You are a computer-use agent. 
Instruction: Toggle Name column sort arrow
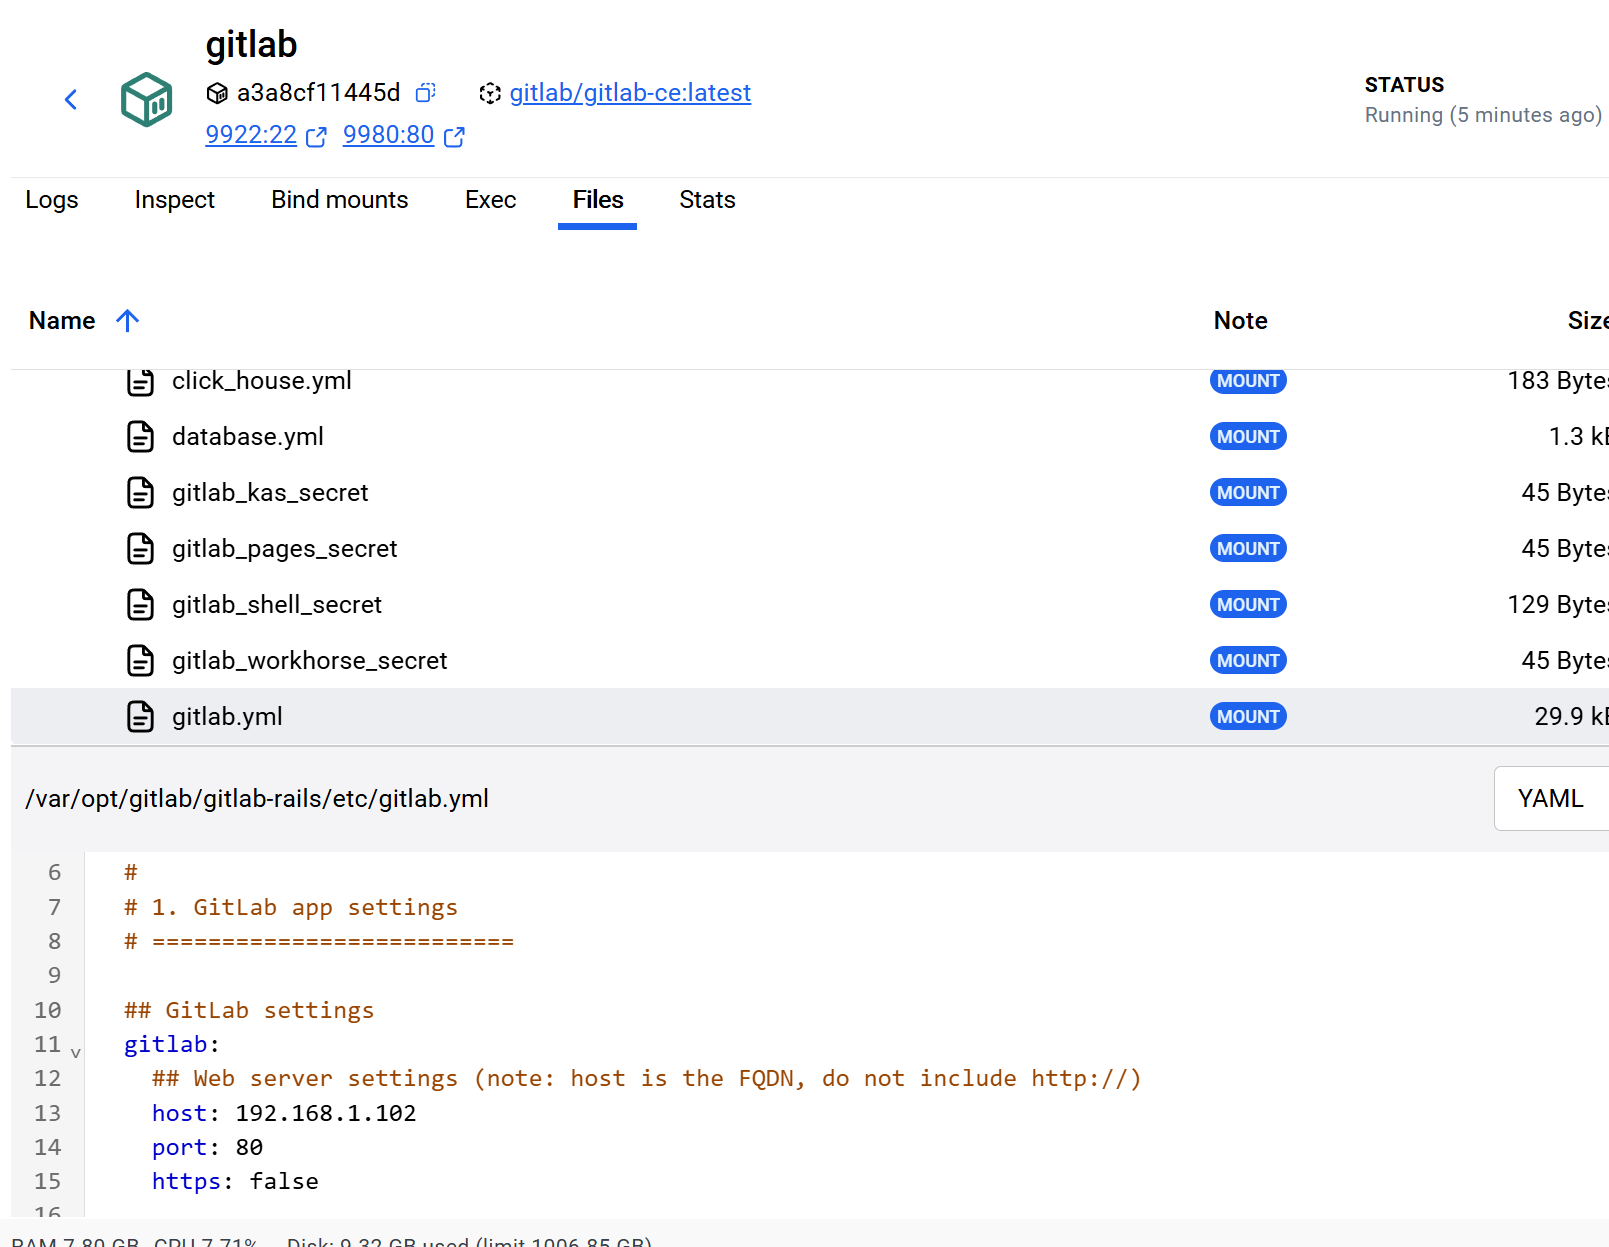[x=127, y=321]
